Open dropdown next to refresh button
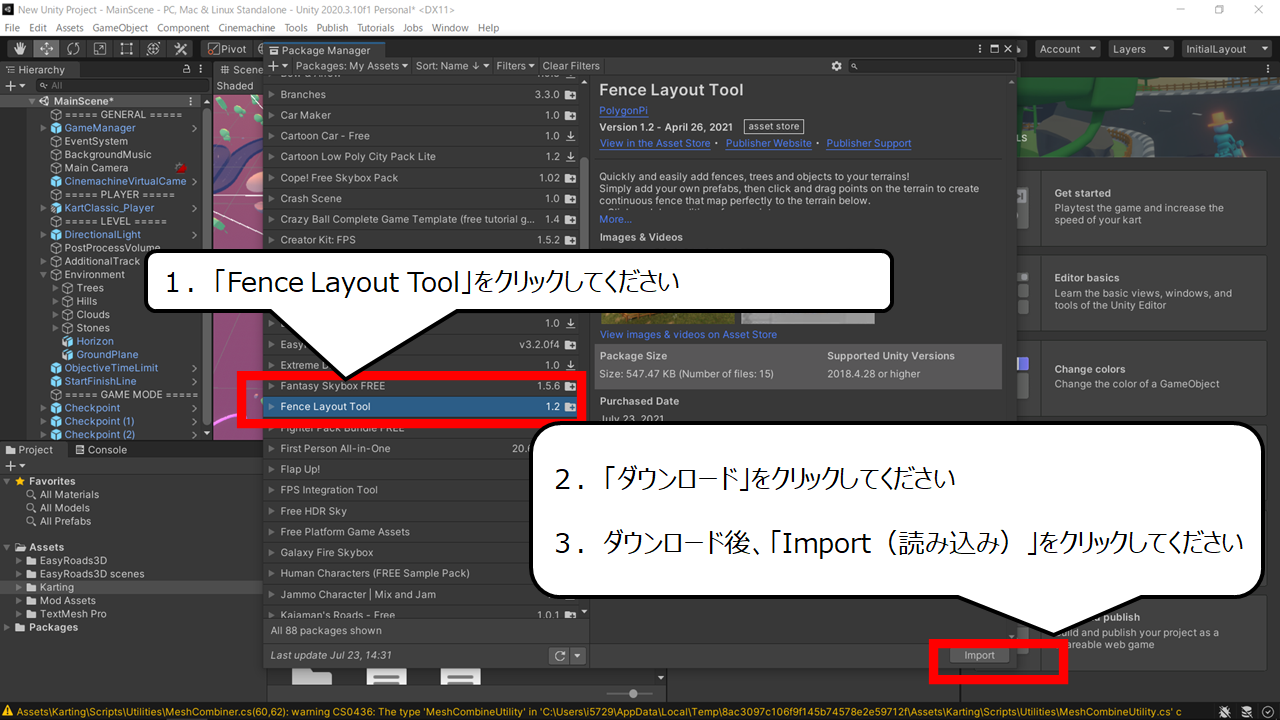 pos(577,656)
